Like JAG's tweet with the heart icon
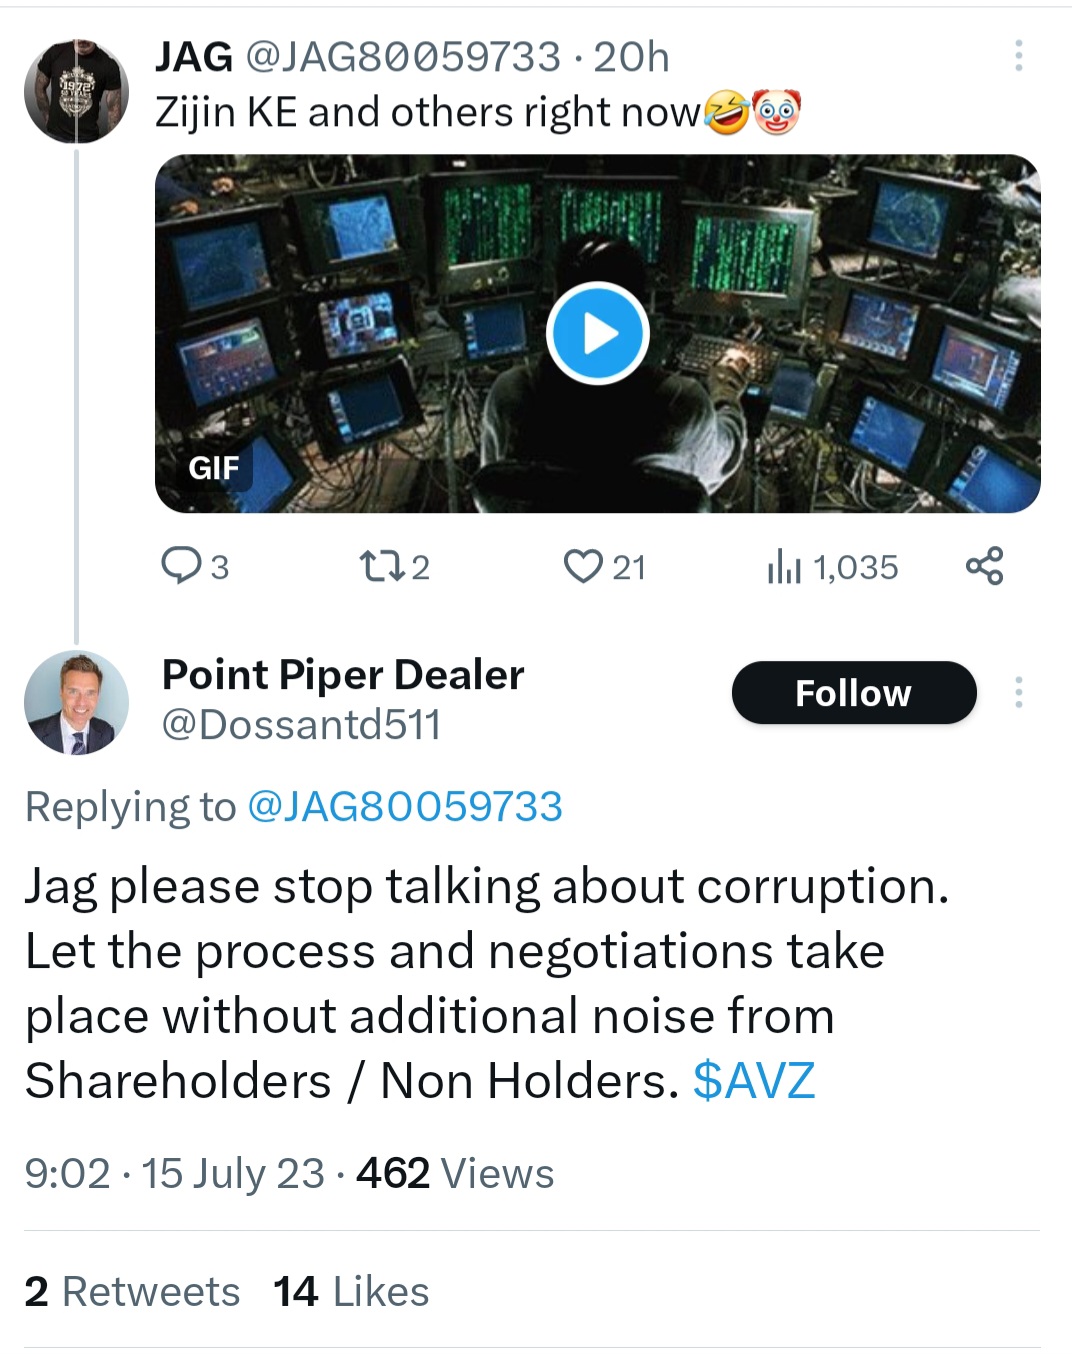The image size is (1072, 1354). (583, 566)
